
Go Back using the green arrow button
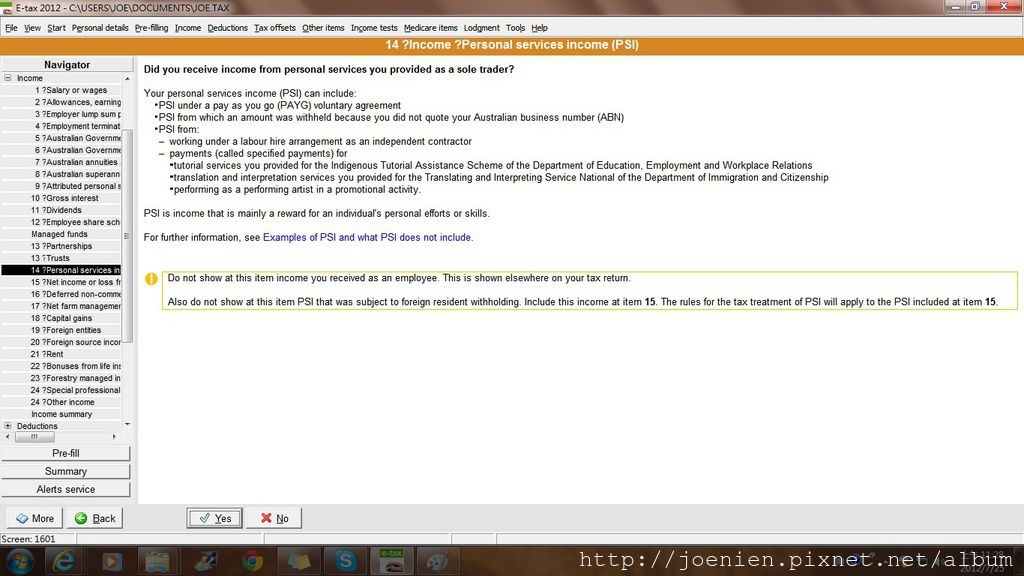pos(95,518)
